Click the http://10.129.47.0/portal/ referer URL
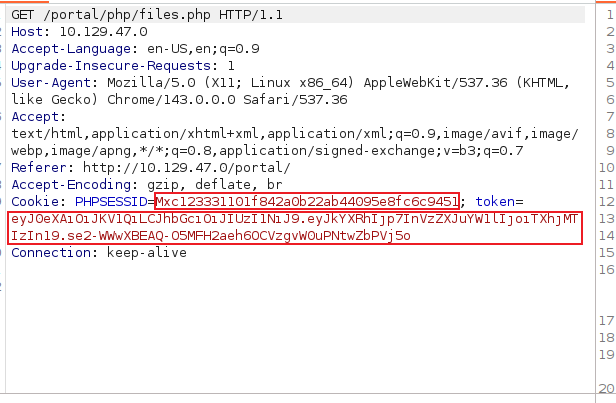This screenshot has width=616, height=403. pos(187,167)
